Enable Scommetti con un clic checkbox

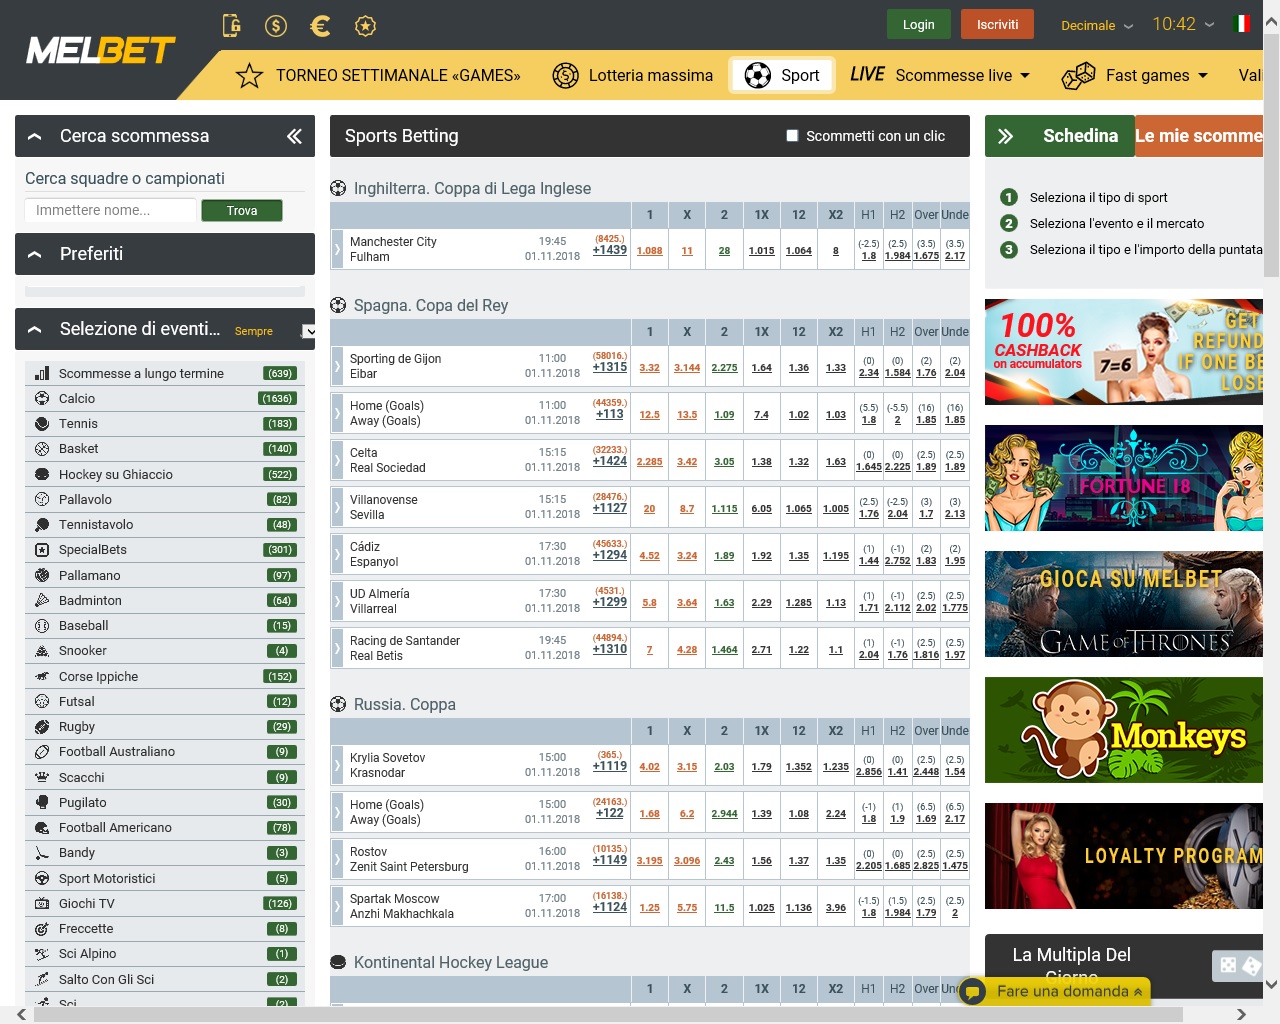[x=792, y=136]
